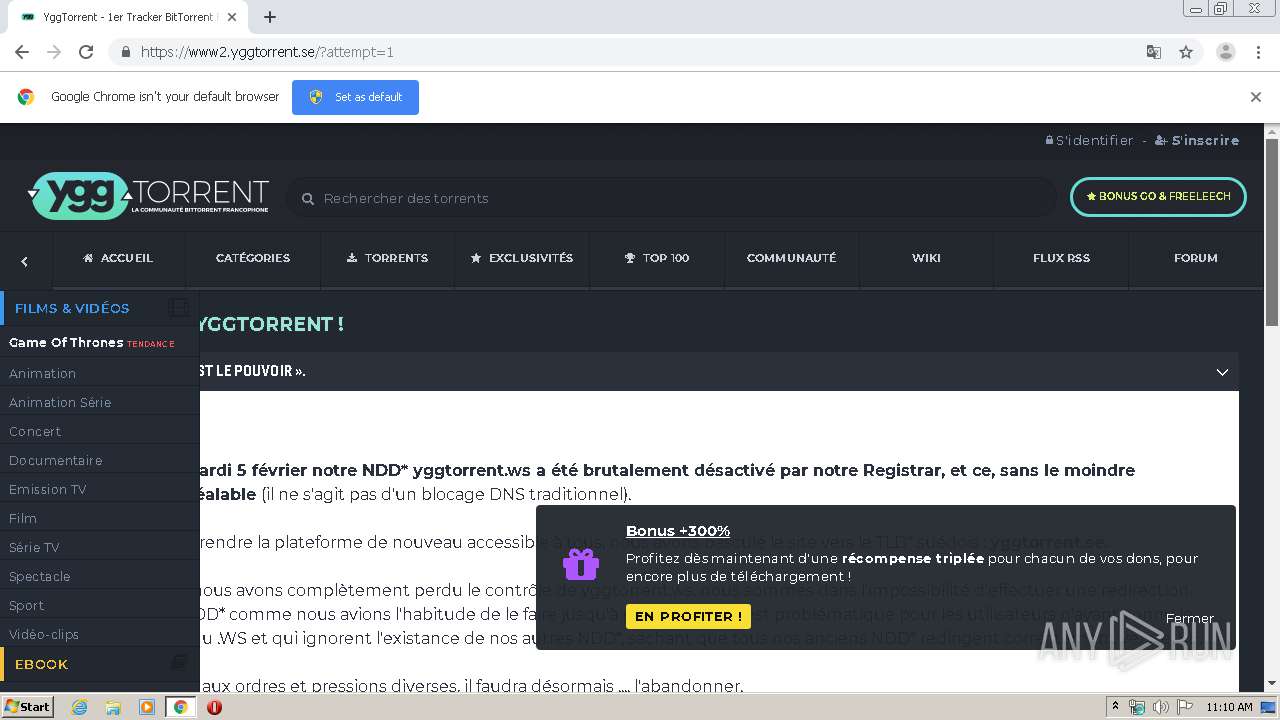The height and width of the screenshot is (720, 1280).
Task: Click the page vertical scrollbar thumb
Action: (1271, 232)
